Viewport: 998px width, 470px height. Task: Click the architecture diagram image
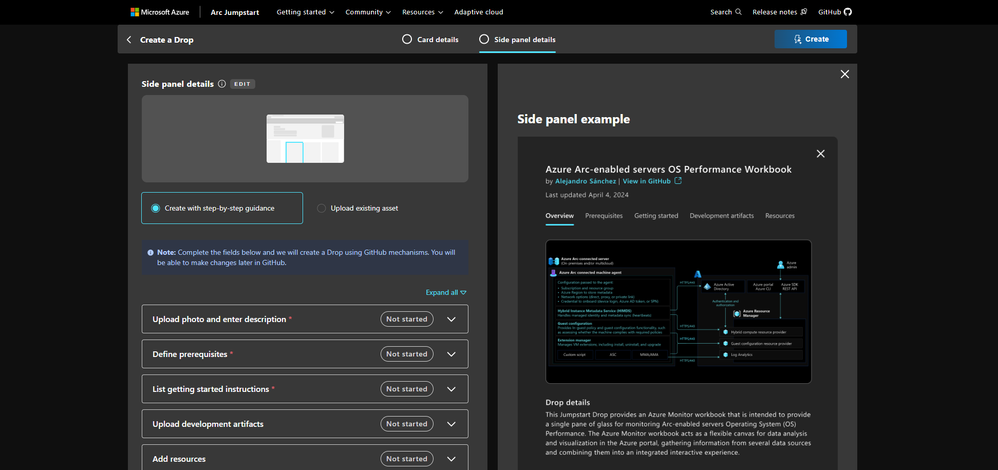(x=678, y=311)
